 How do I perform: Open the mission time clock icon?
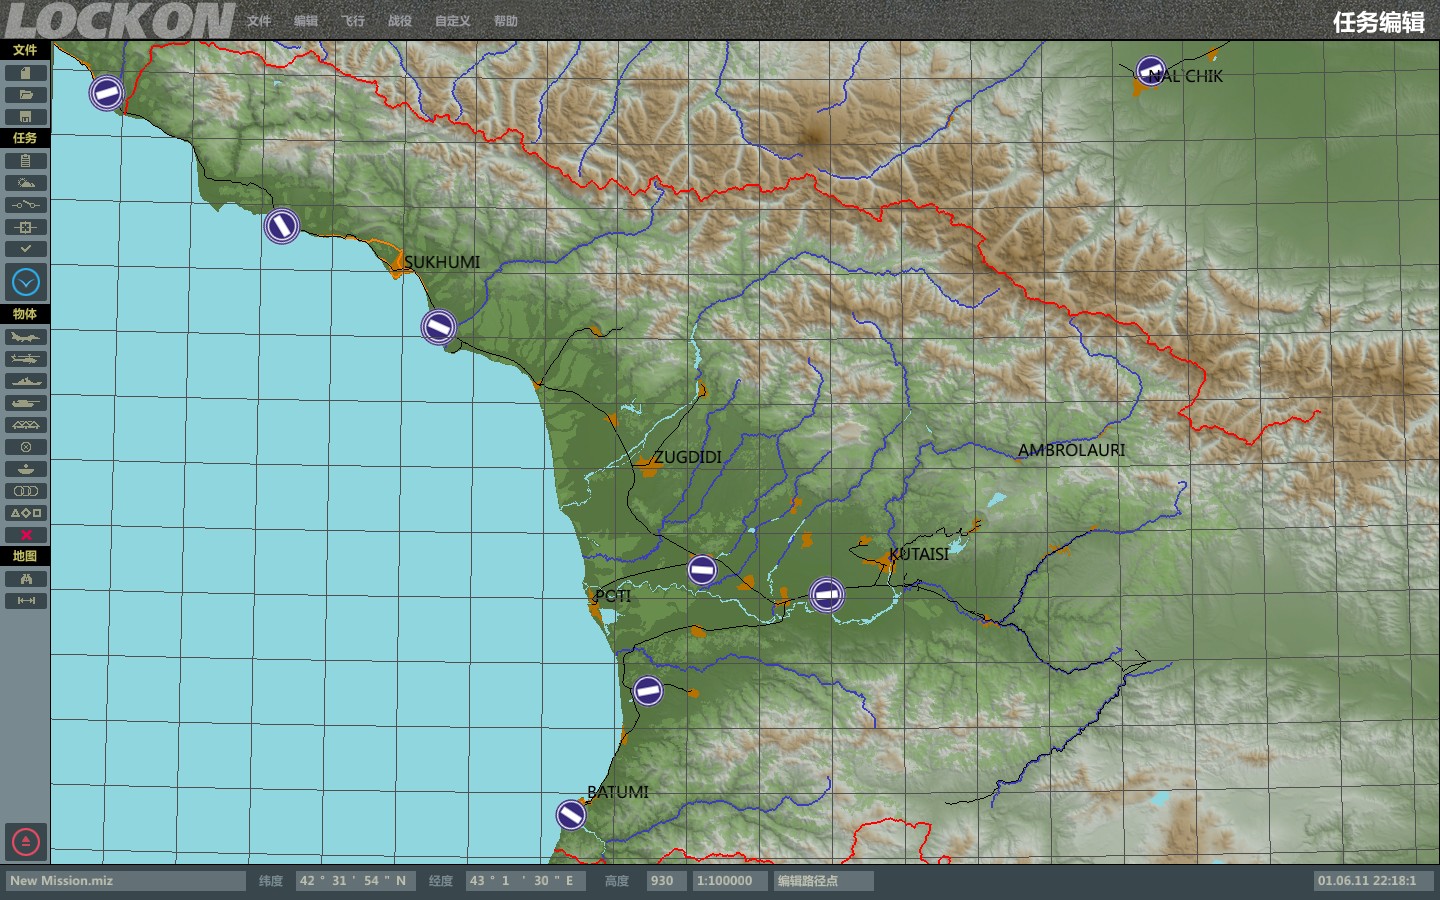coord(25,282)
